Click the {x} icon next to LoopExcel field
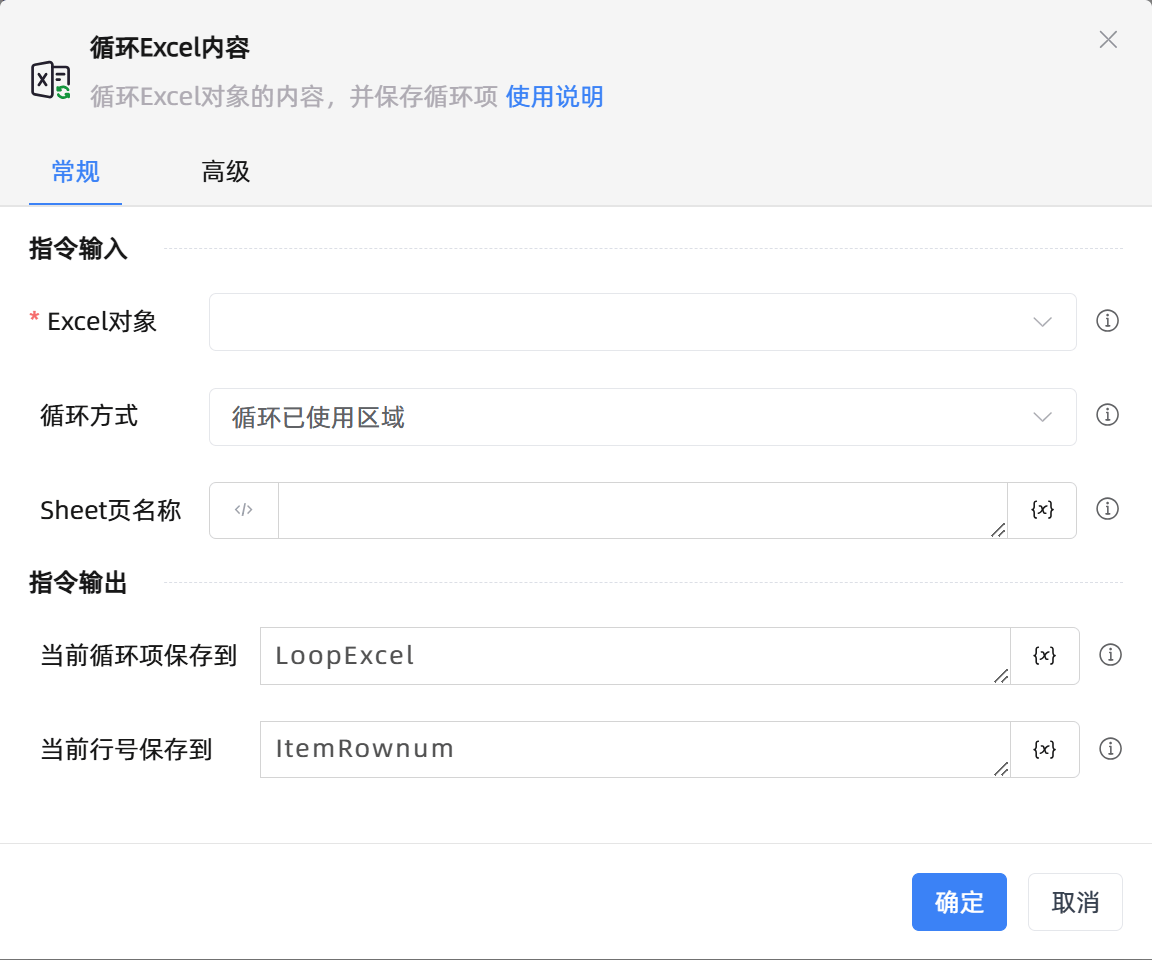This screenshot has height=960, width=1152. click(1042, 656)
